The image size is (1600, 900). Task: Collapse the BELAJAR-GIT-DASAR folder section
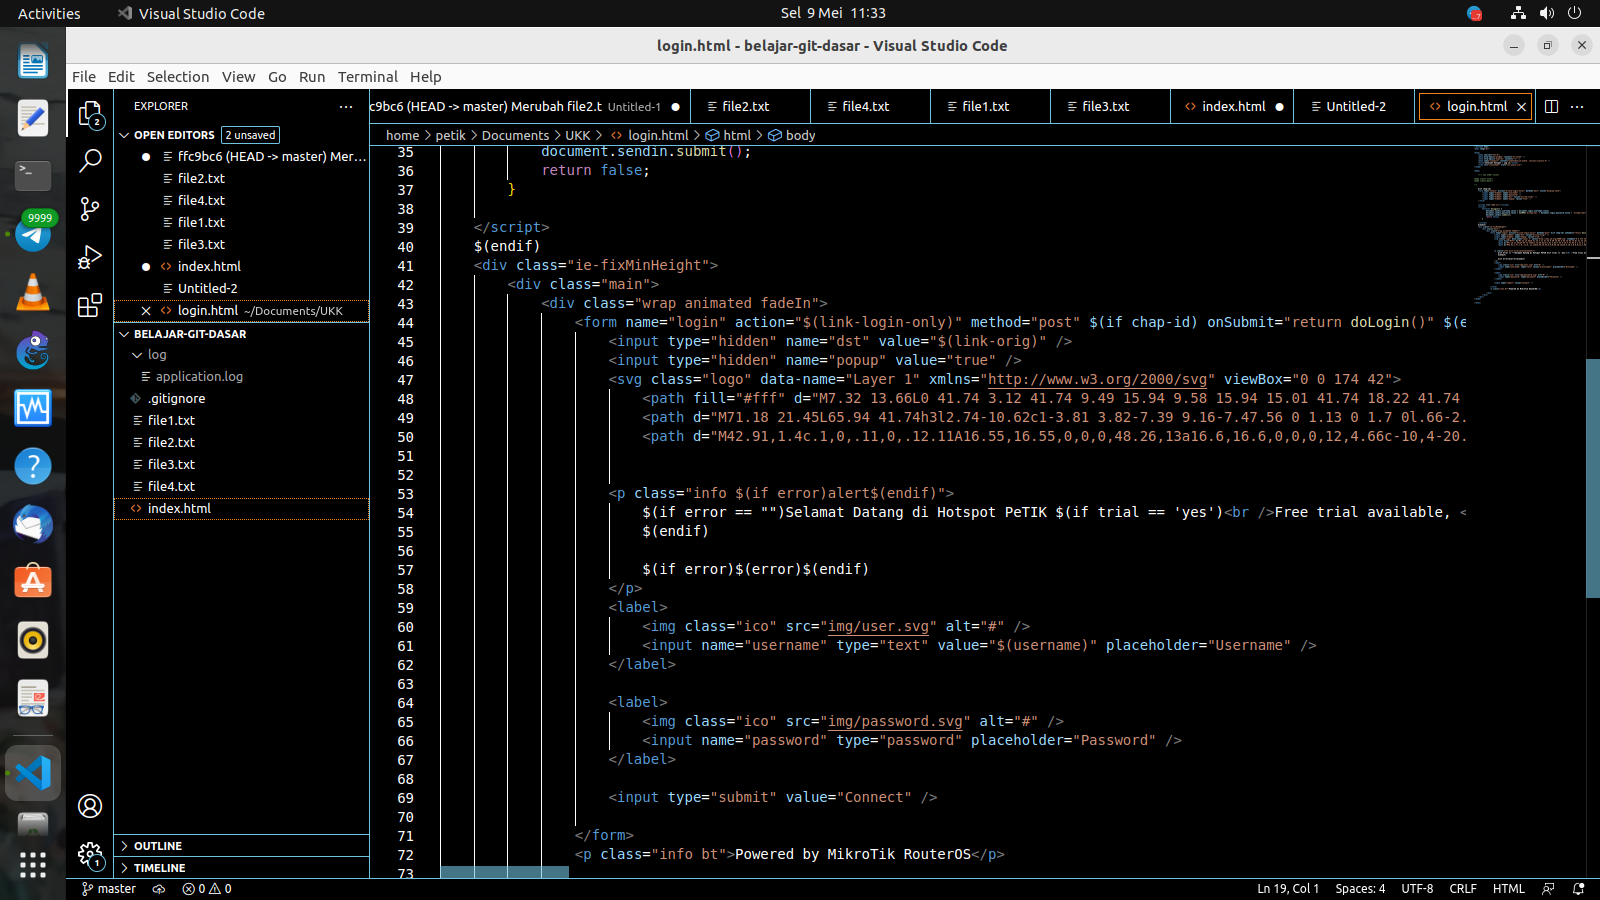point(241,334)
